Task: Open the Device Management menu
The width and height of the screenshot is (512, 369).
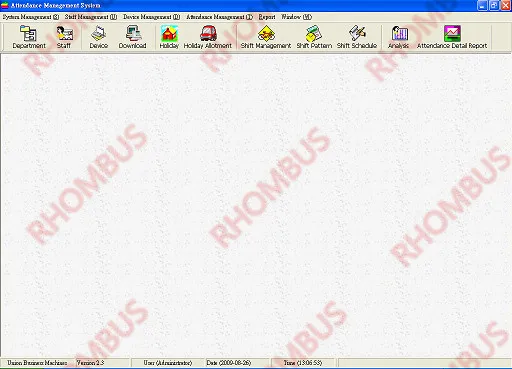Action: (x=151, y=17)
